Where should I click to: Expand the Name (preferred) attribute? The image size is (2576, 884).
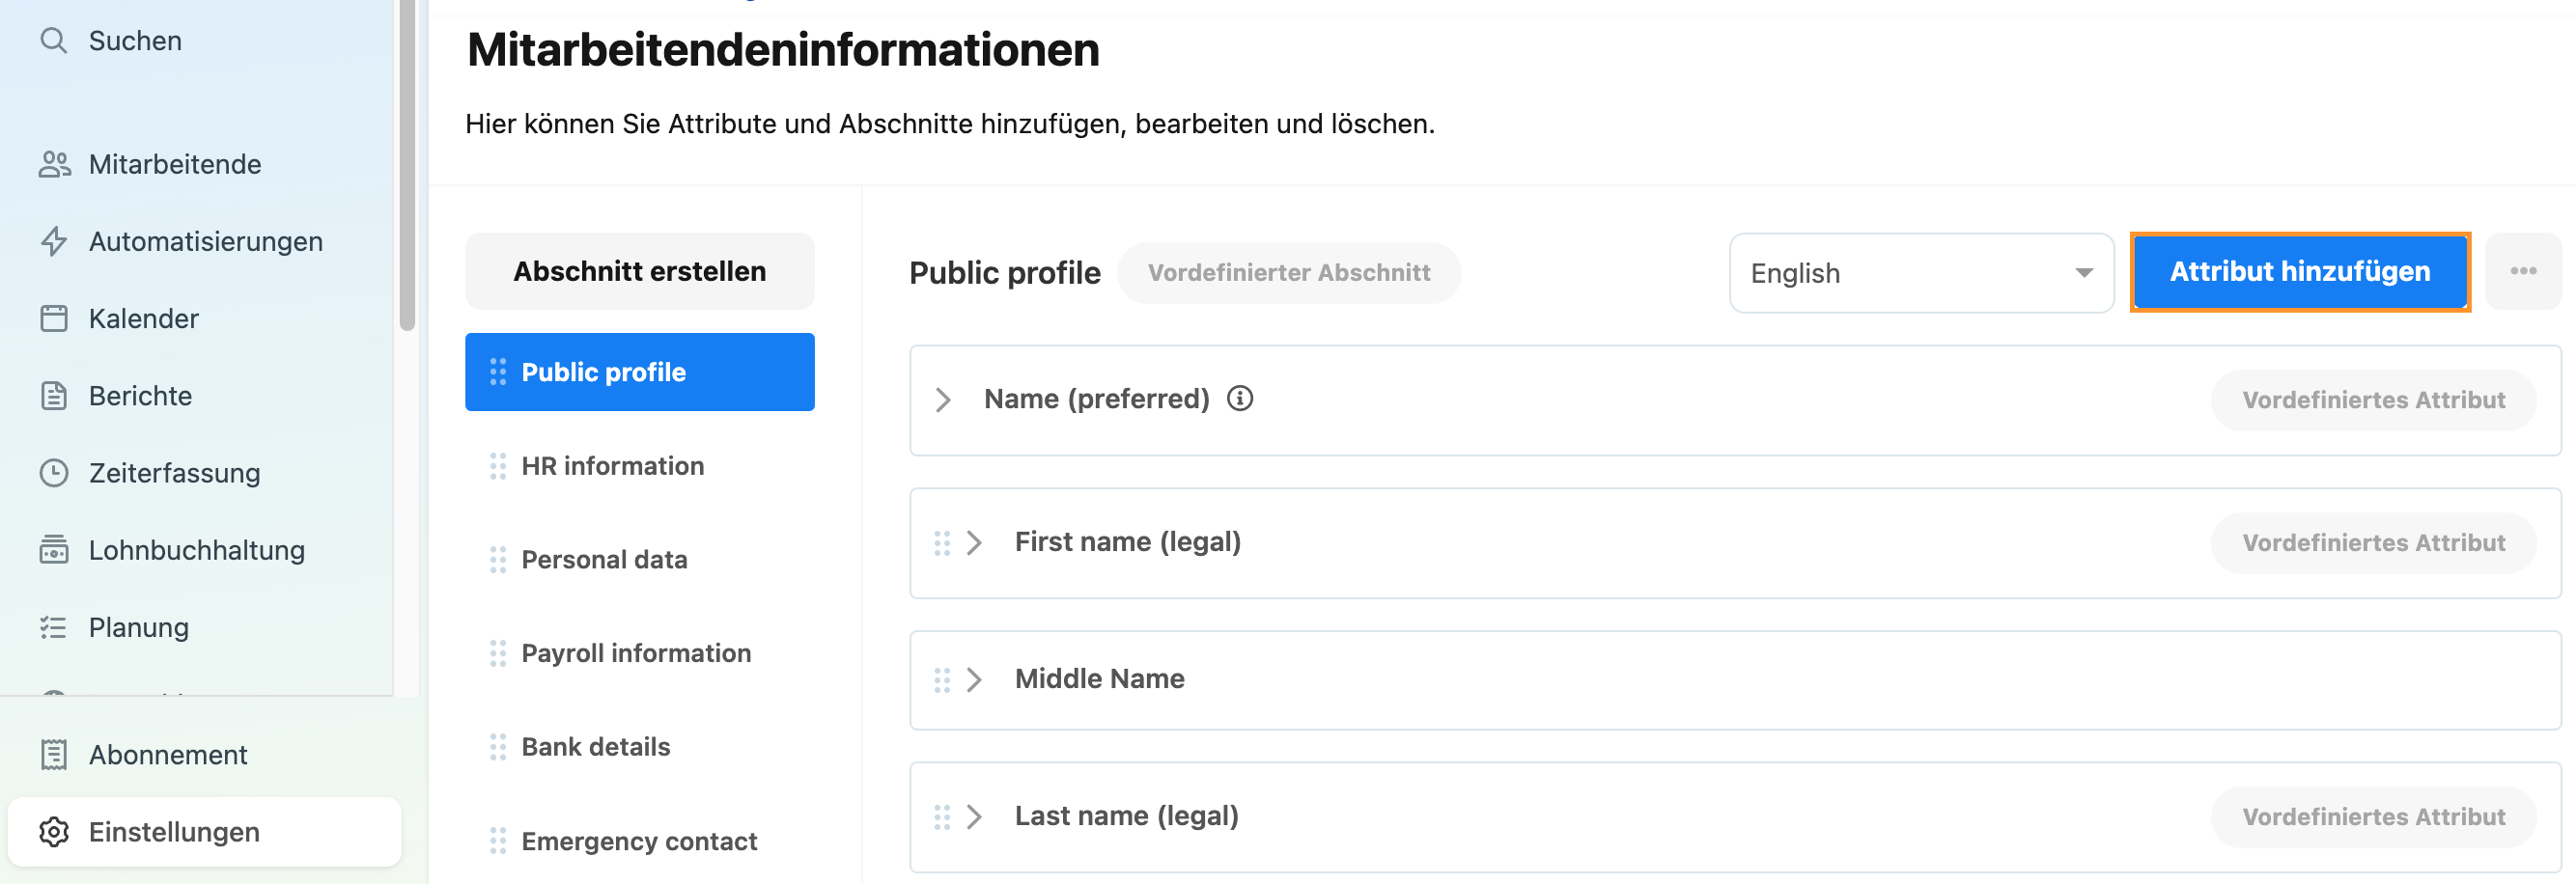[942, 400]
